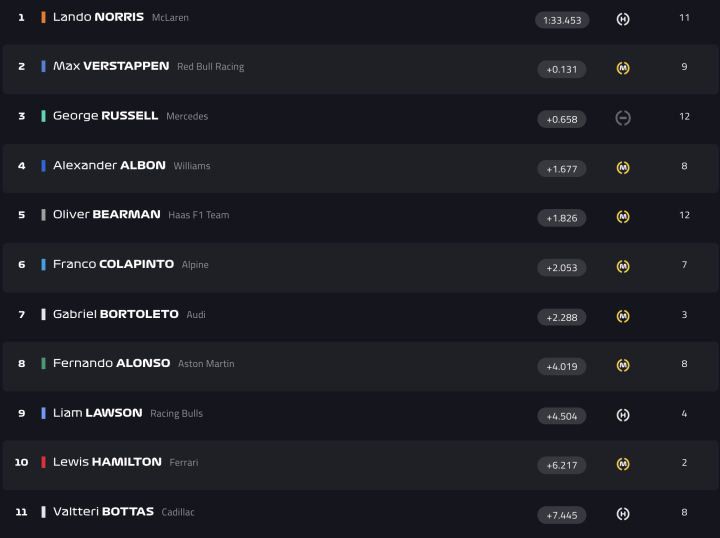Click the 1:33.453 lap time pill
720x538 pixels.
click(x=562, y=20)
